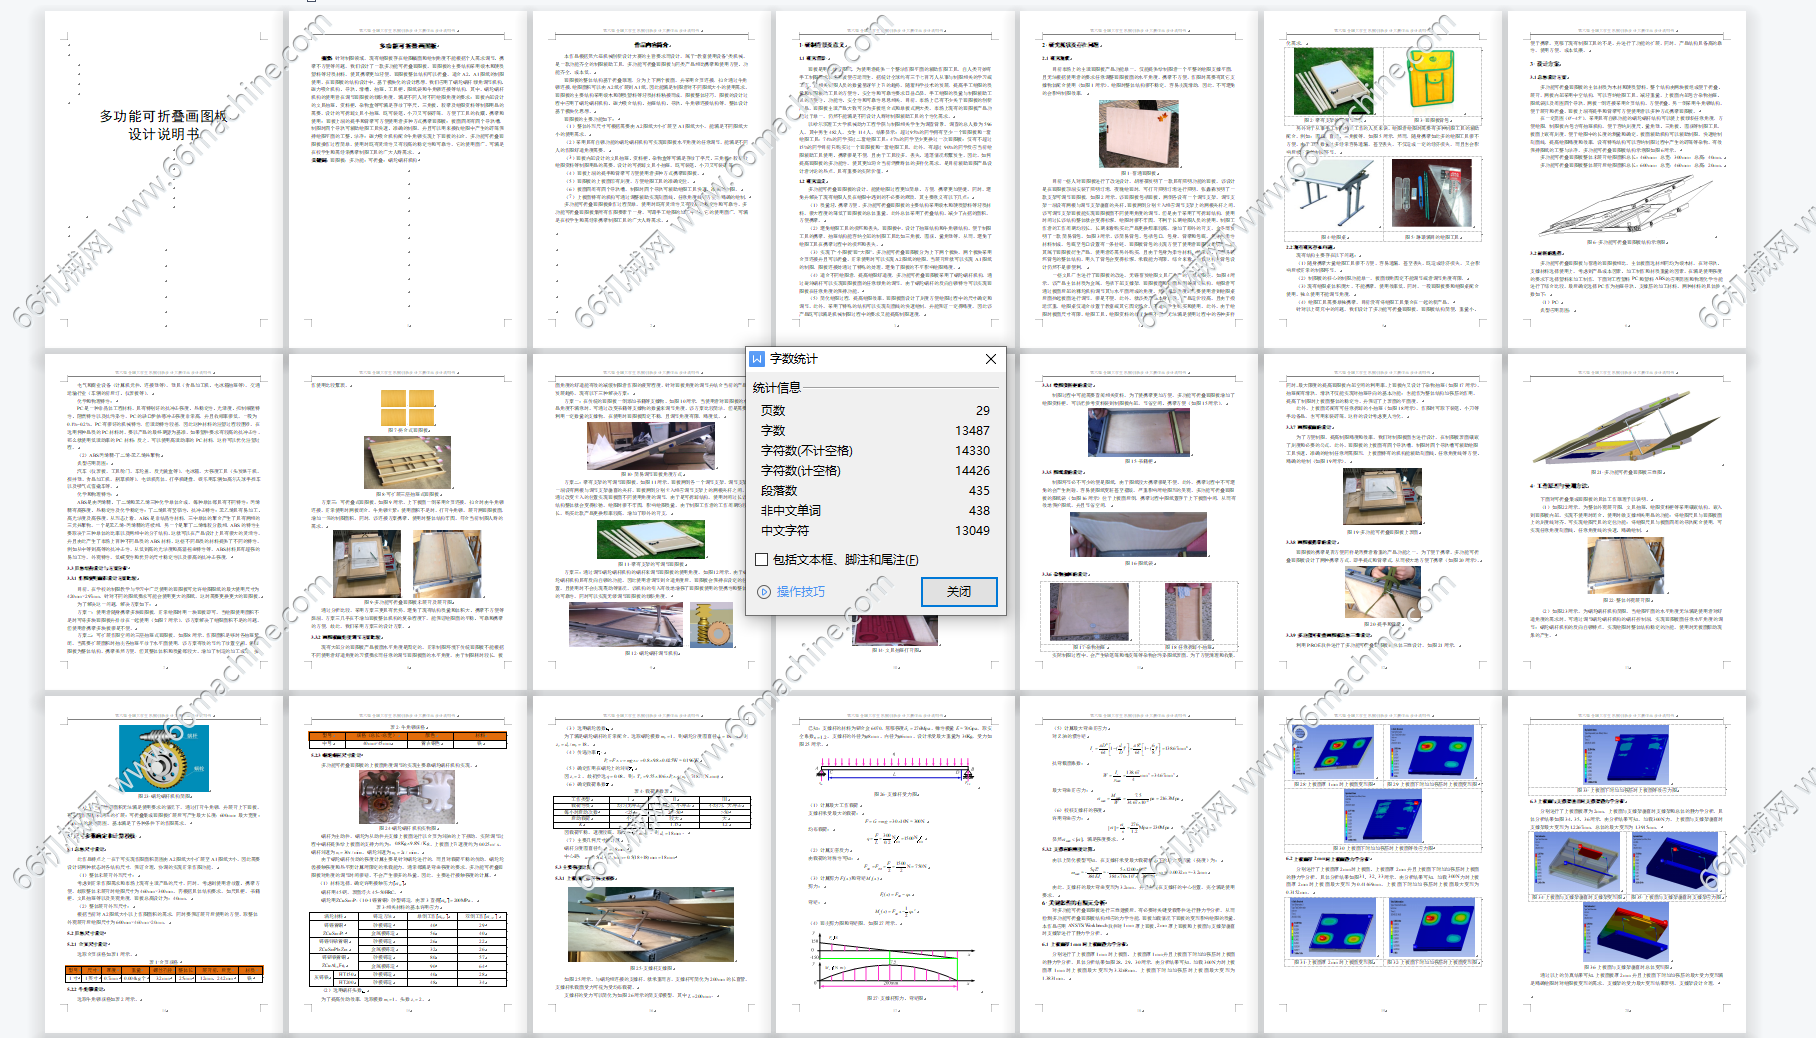Select the 多功能可折叠画图板 title page
Screen dimensions: 1816x1038
(x=163, y=125)
